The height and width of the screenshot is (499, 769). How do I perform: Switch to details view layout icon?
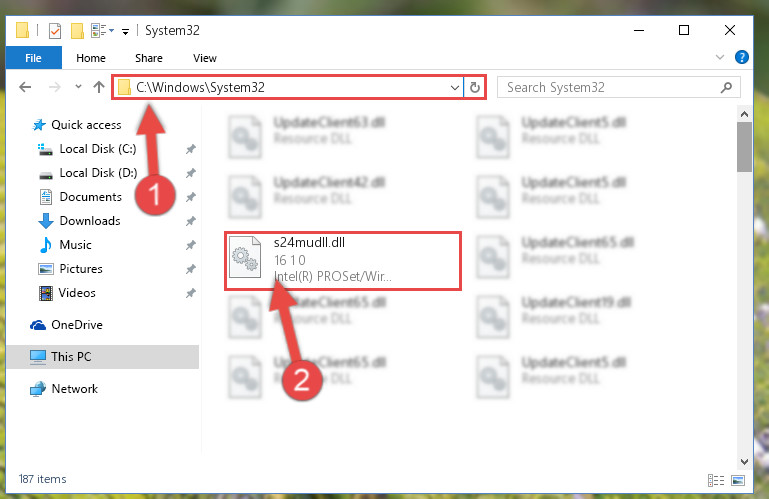(x=716, y=480)
